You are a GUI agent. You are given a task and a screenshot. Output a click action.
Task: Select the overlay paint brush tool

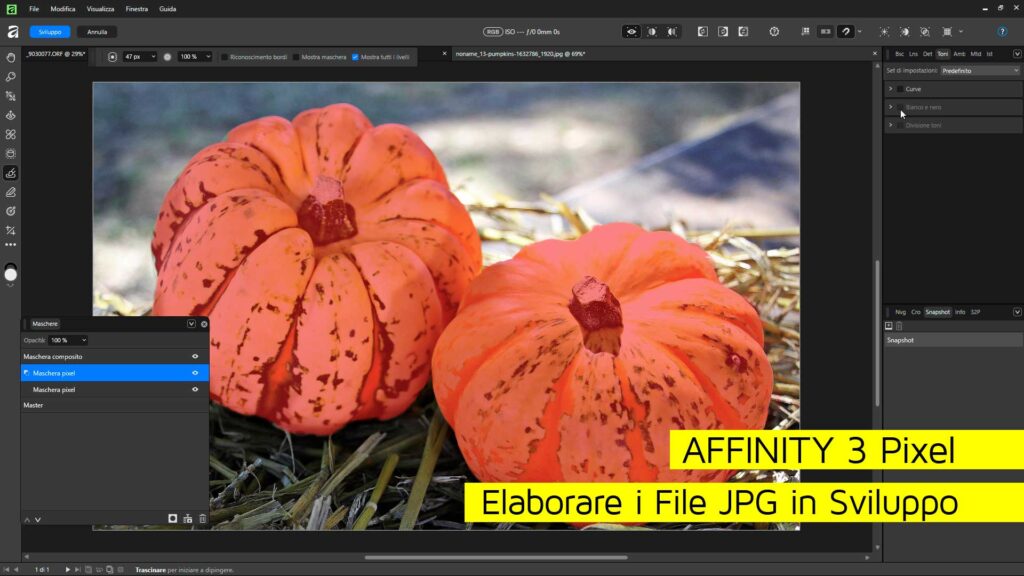click(10, 173)
